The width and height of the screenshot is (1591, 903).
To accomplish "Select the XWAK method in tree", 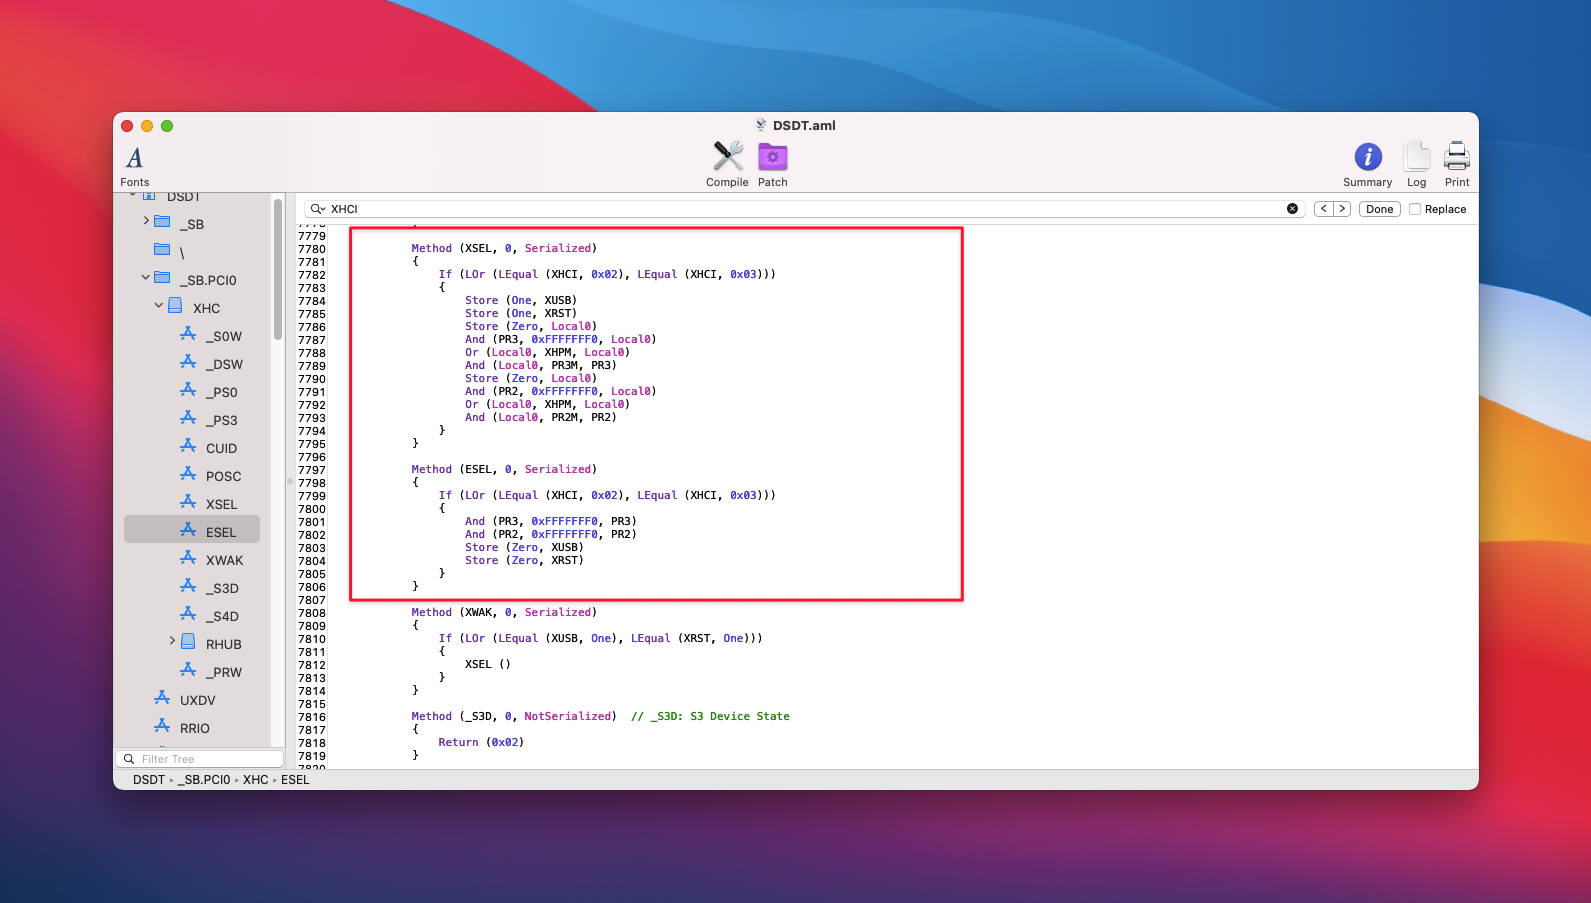I will coord(224,560).
